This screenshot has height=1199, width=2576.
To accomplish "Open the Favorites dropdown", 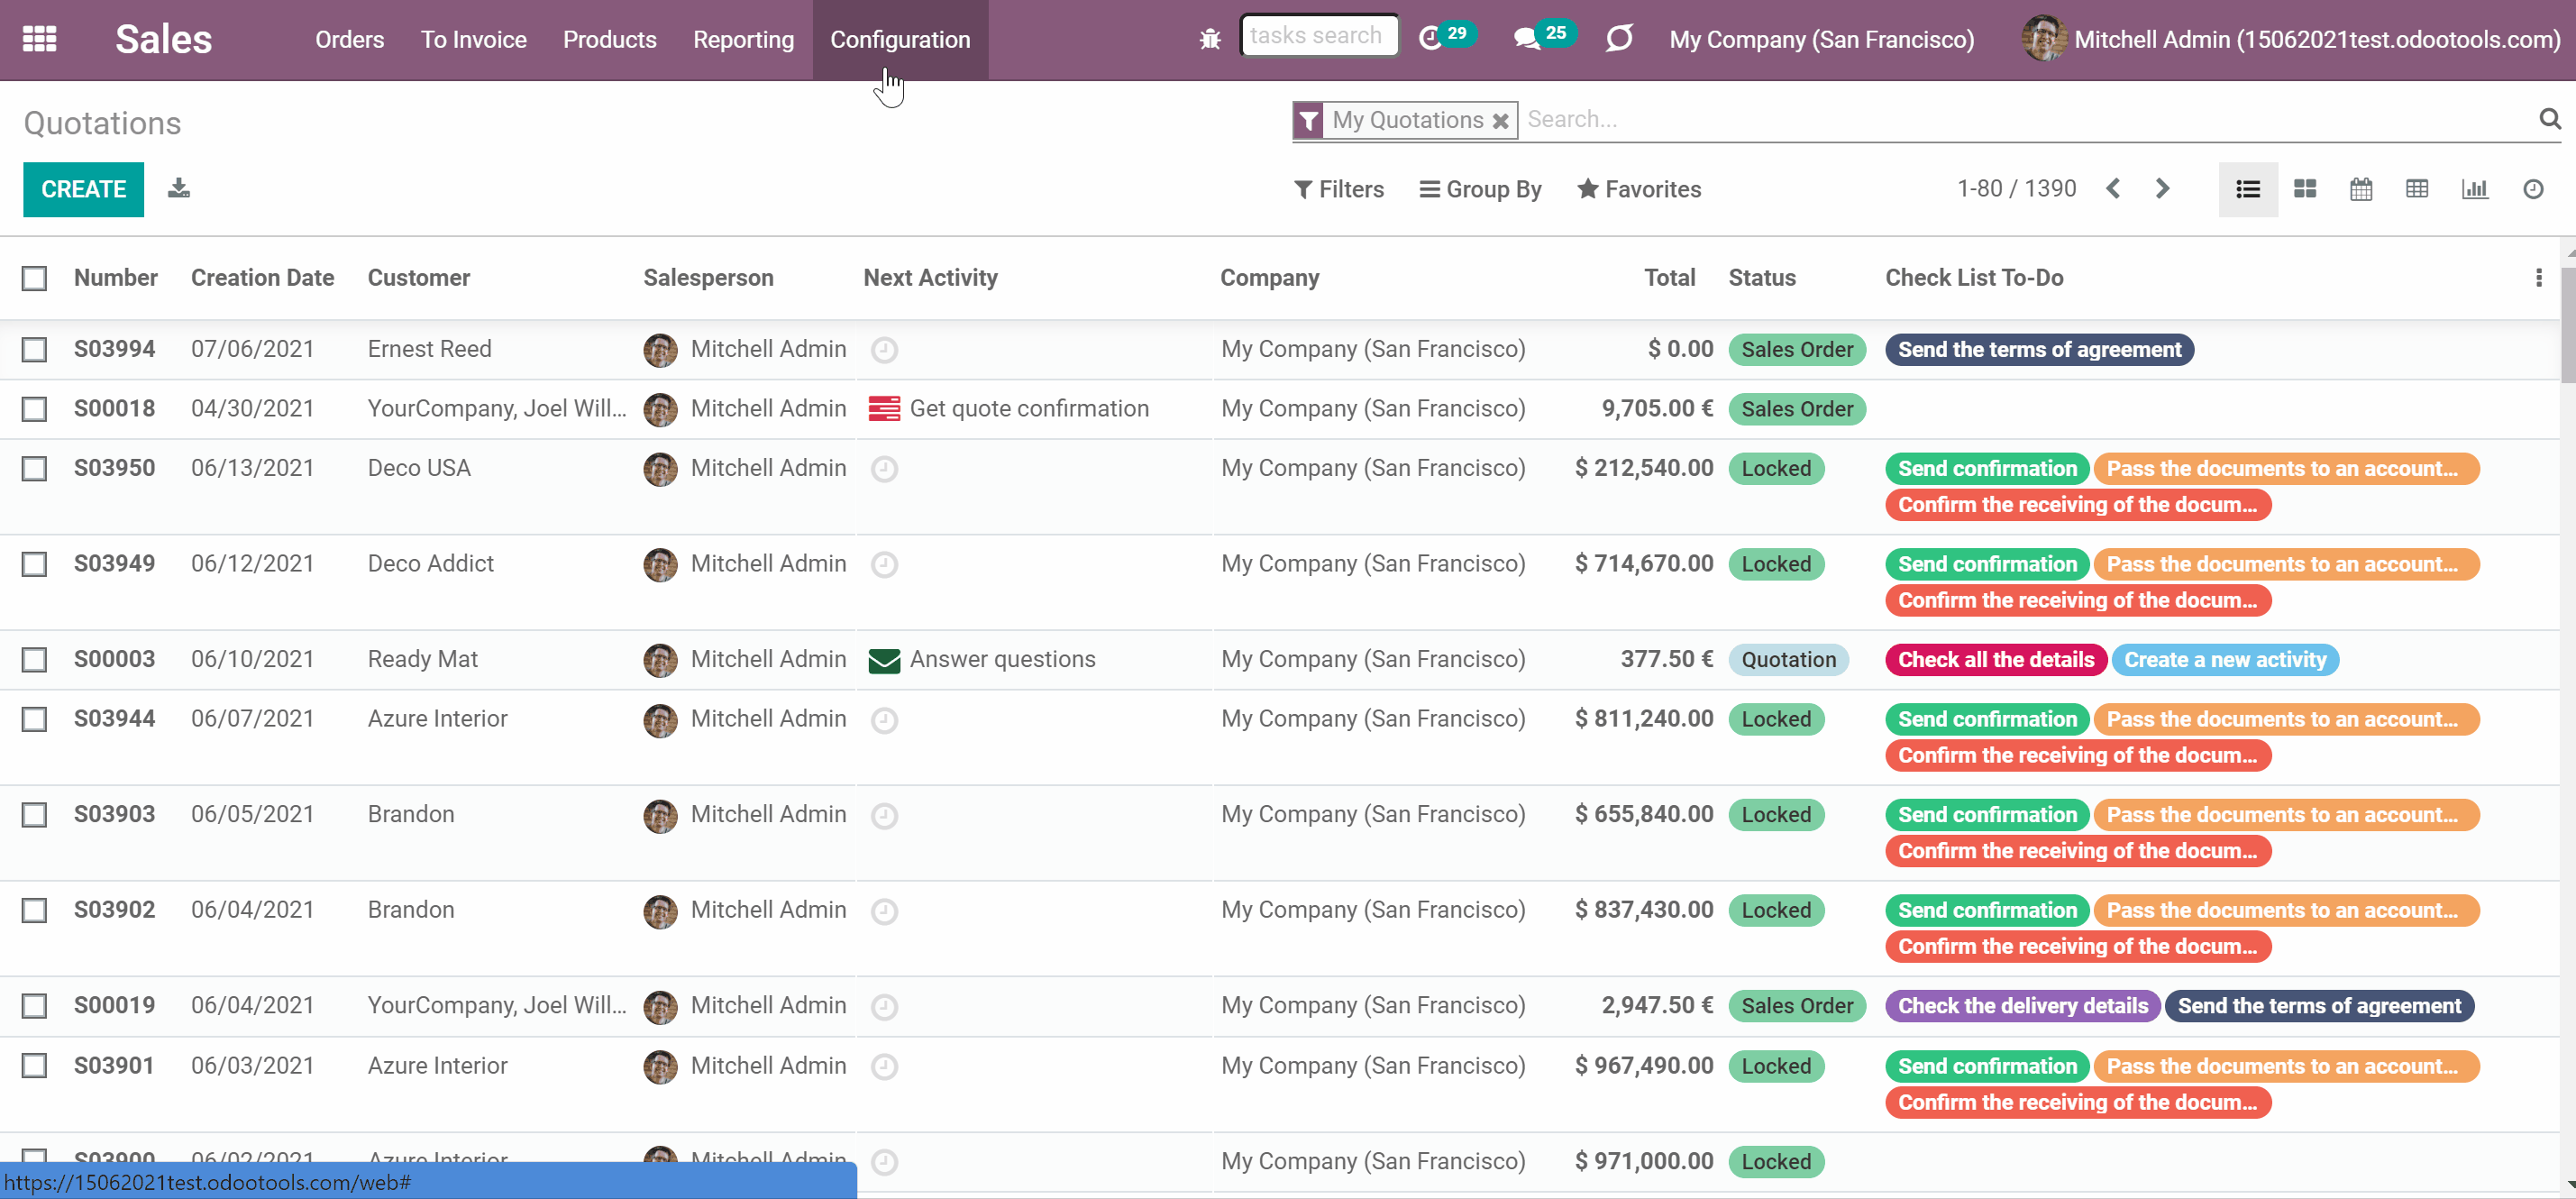I will [x=1639, y=189].
